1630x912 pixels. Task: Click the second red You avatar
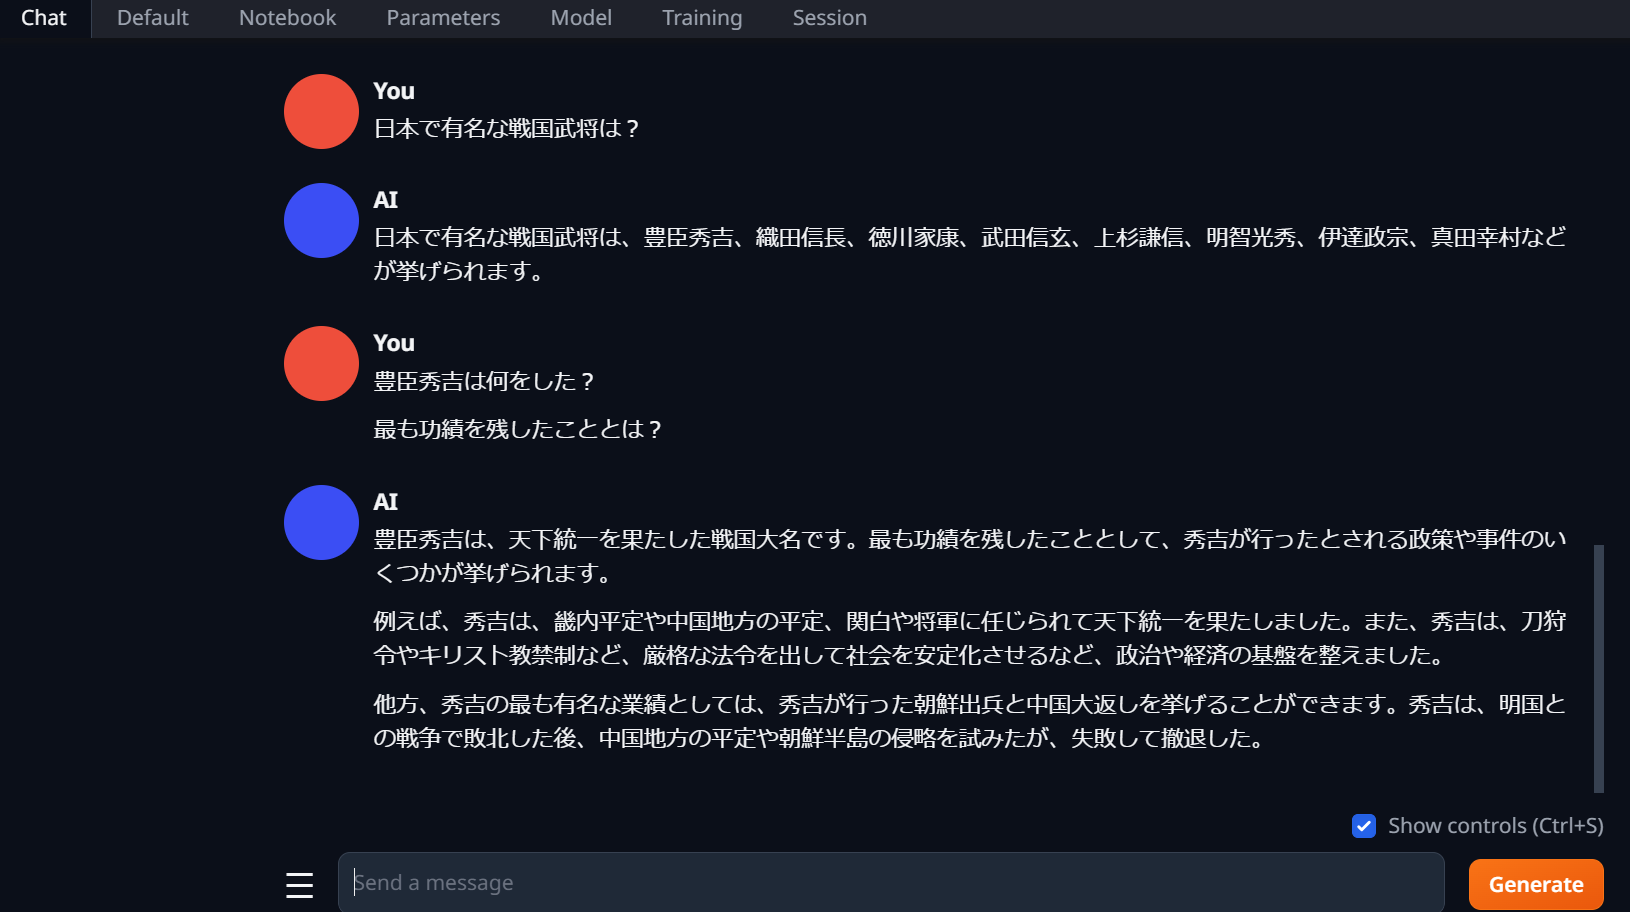pos(321,363)
